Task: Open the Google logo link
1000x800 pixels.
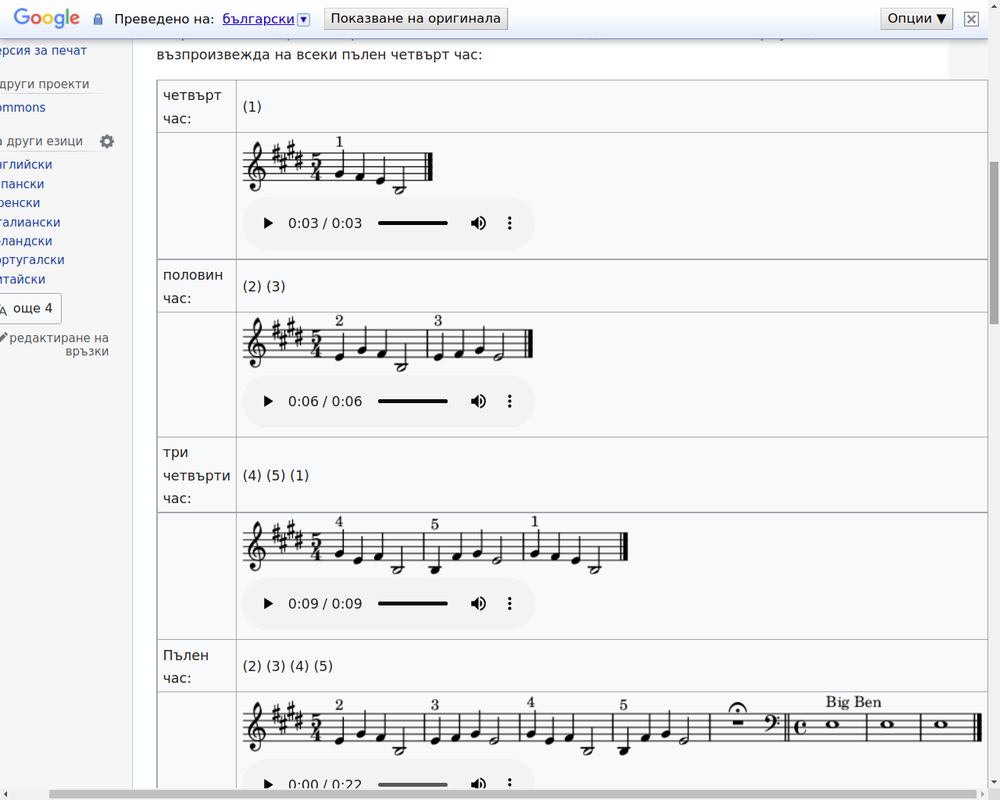Action: tap(47, 18)
